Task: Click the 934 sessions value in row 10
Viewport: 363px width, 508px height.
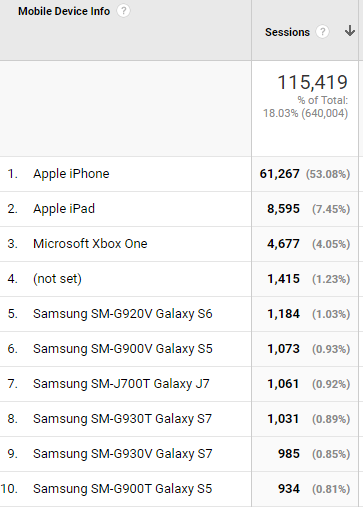Action: pos(289,489)
